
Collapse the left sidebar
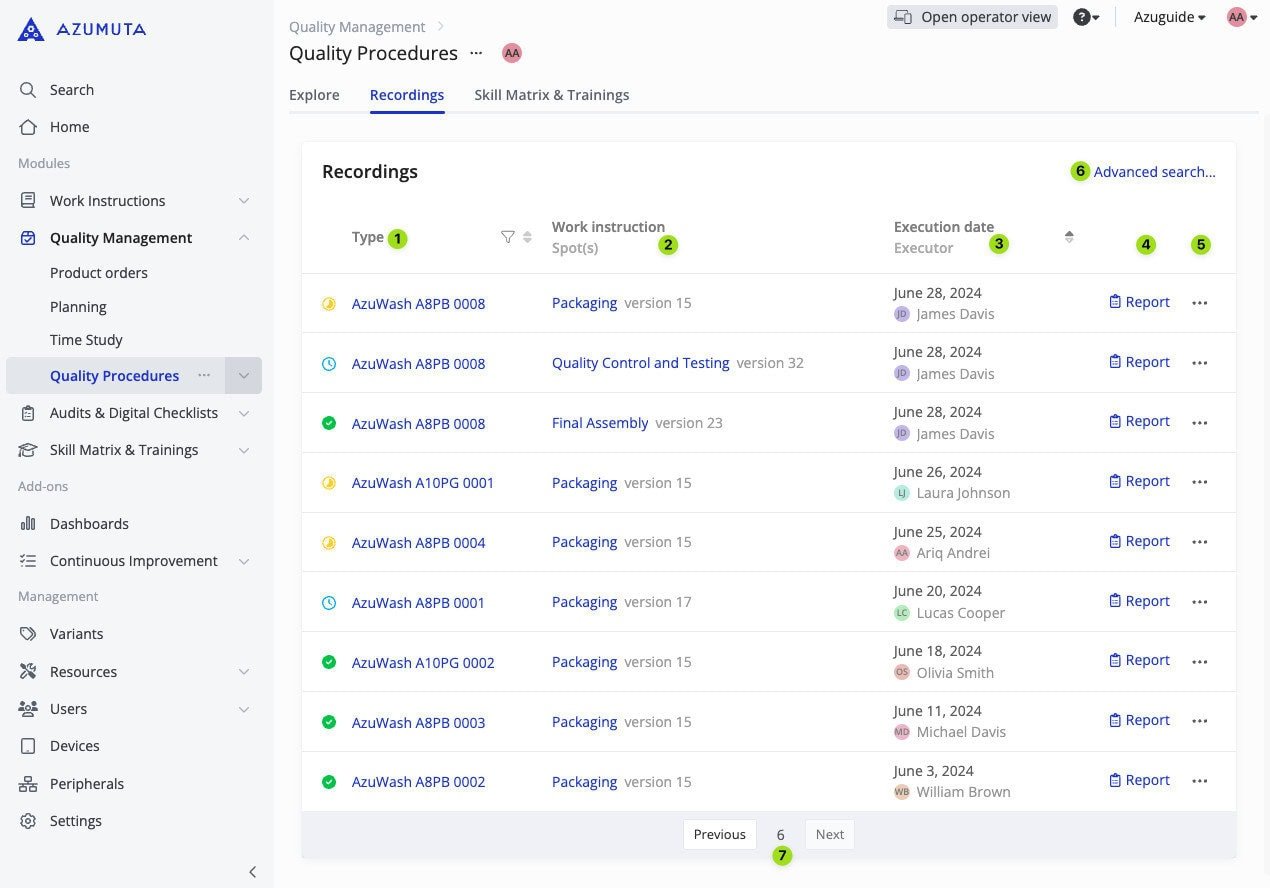[252, 871]
